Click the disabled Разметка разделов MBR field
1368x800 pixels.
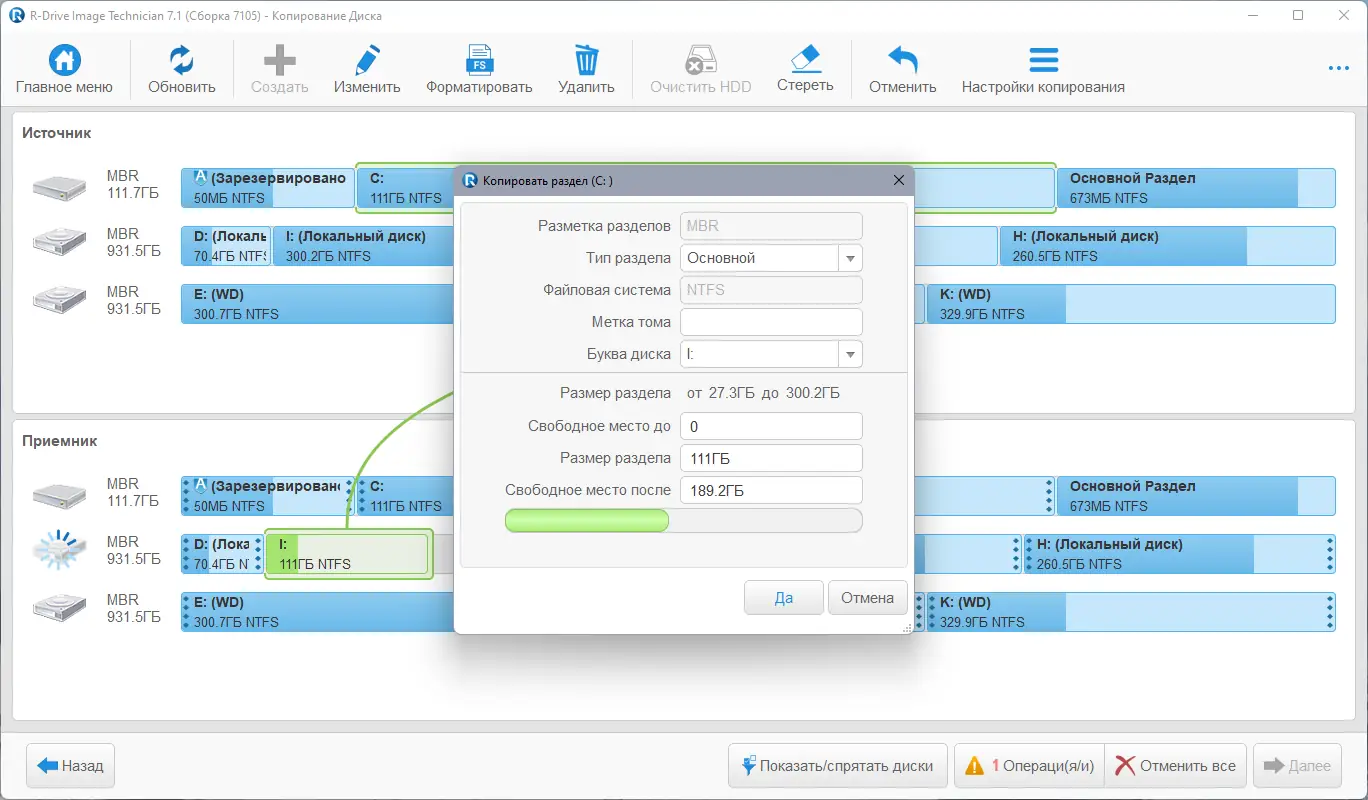[x=771, y=226]
